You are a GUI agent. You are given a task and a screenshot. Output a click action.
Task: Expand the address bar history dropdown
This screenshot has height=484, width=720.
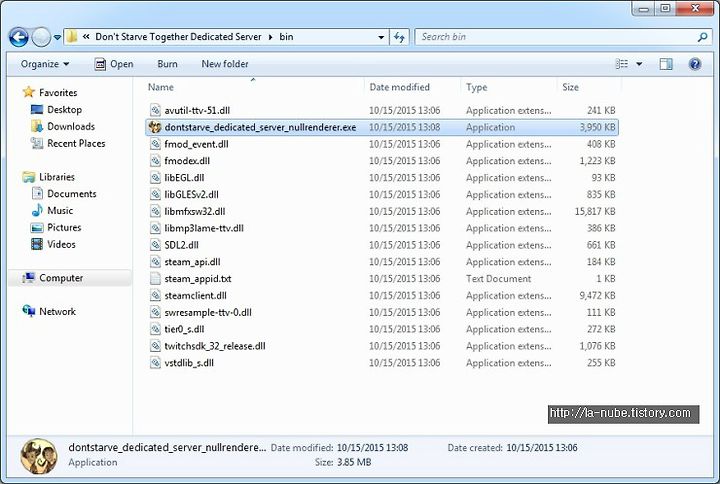(381, 37)
